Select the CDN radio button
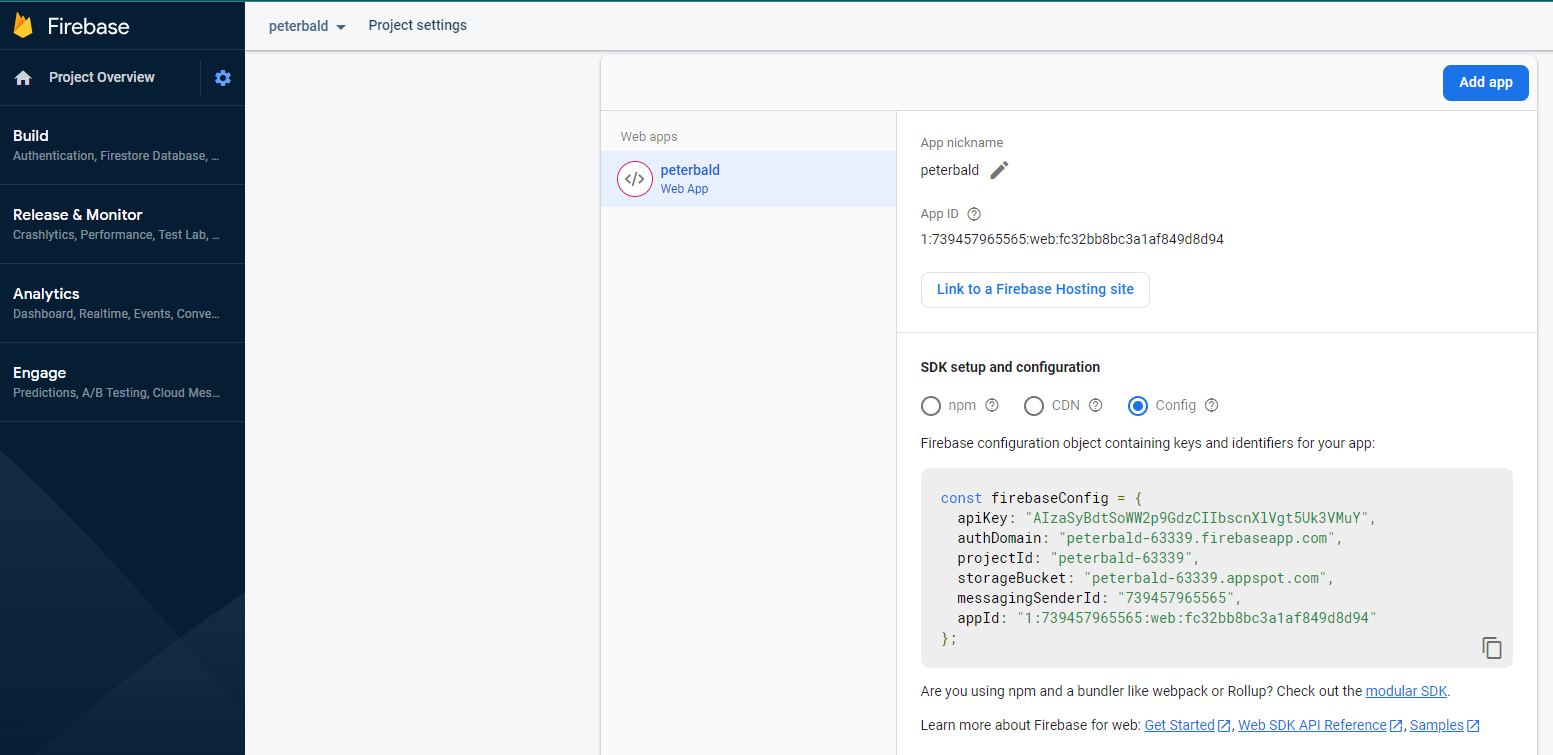 (1034, 405)
